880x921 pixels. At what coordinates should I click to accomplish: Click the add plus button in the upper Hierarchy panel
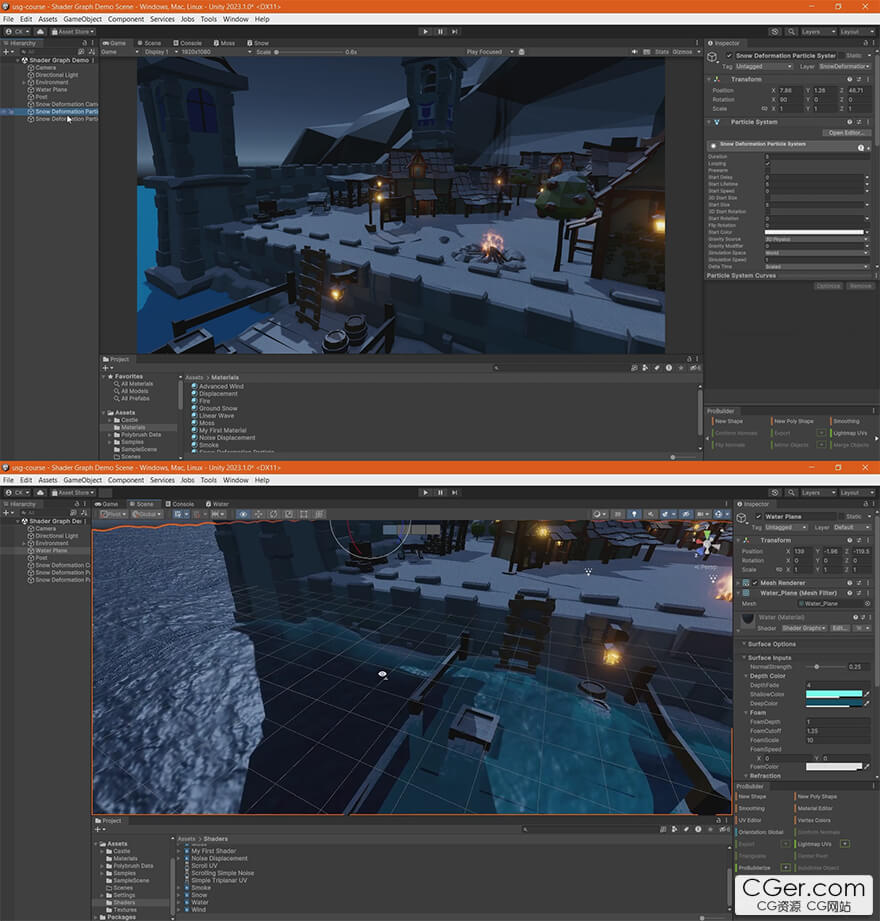pos(6,52)
